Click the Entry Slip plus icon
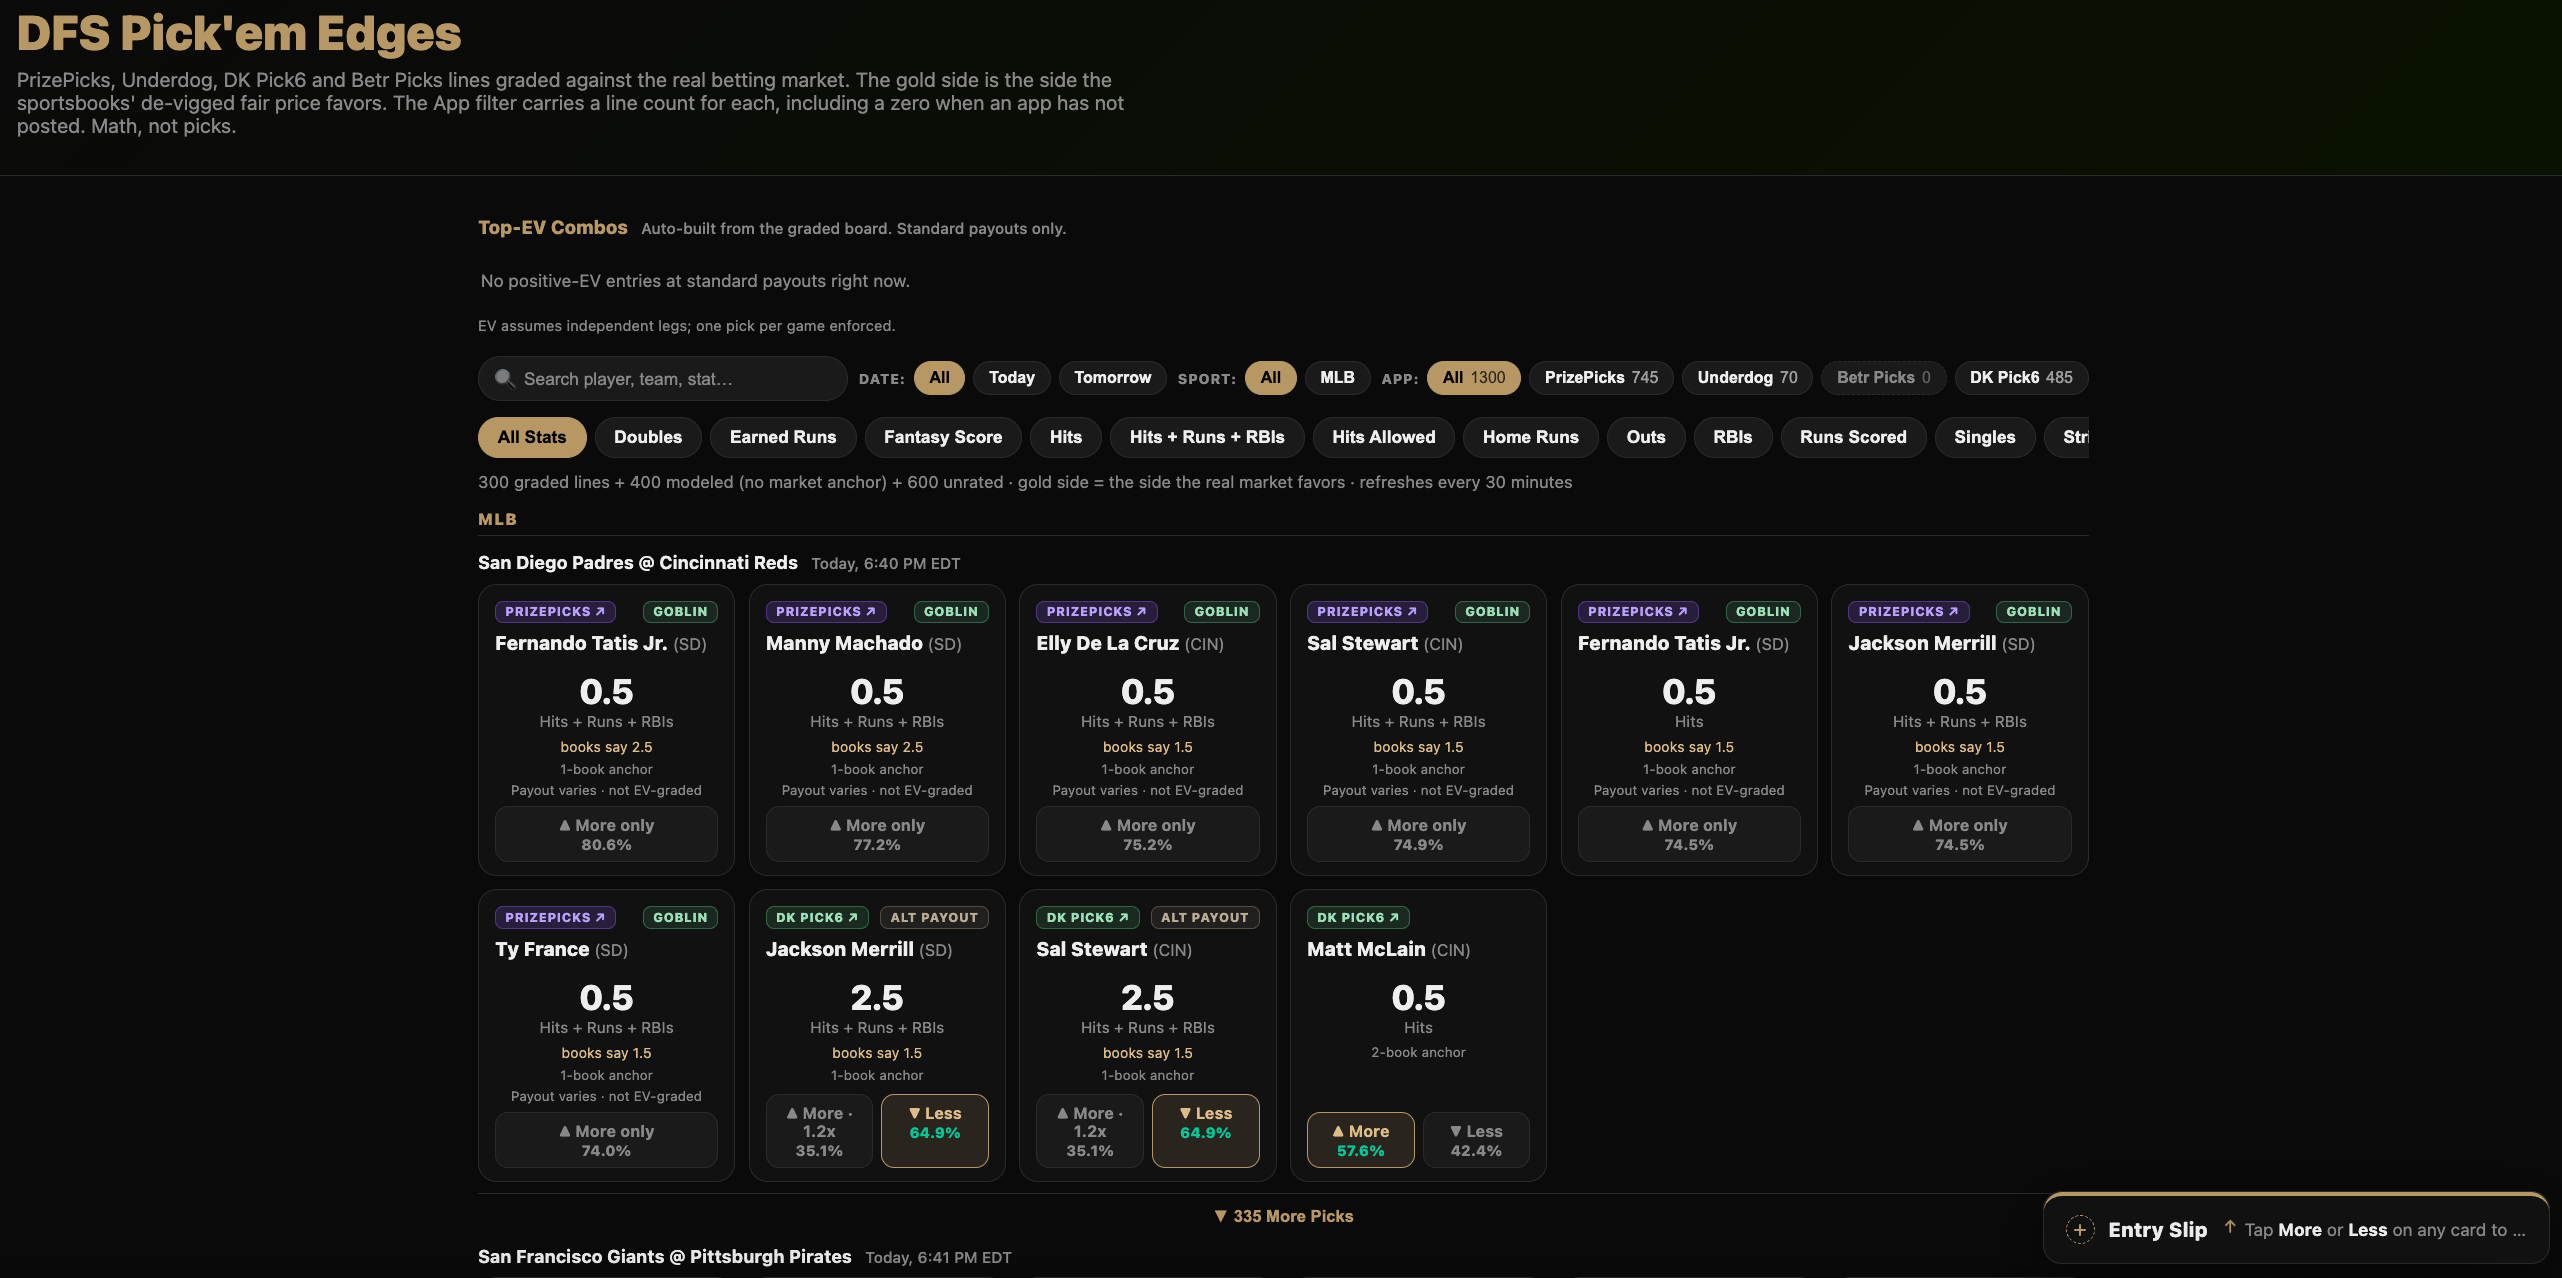The image size is (2562, 1278). (x=2080, y=1230)
